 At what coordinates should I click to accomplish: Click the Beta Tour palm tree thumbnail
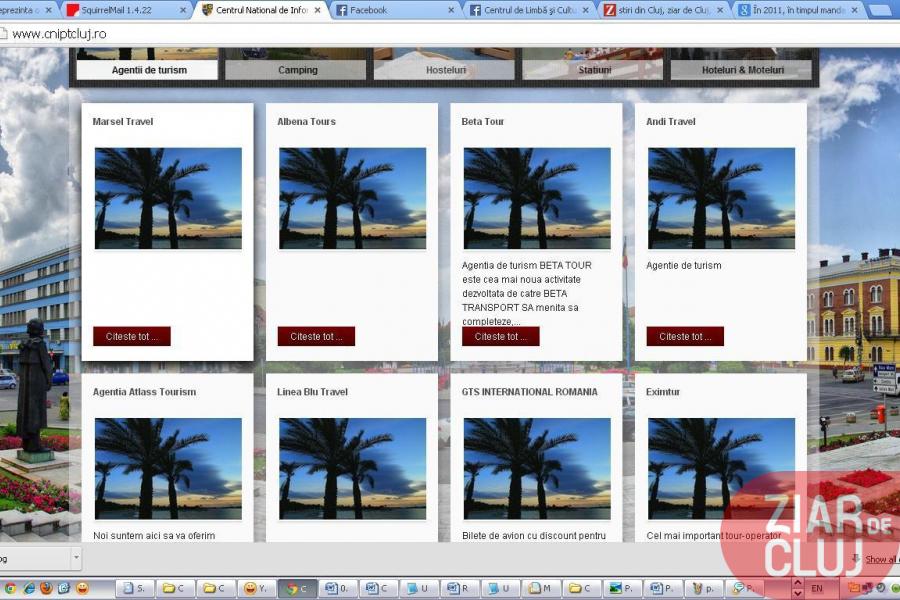(537, 198)
